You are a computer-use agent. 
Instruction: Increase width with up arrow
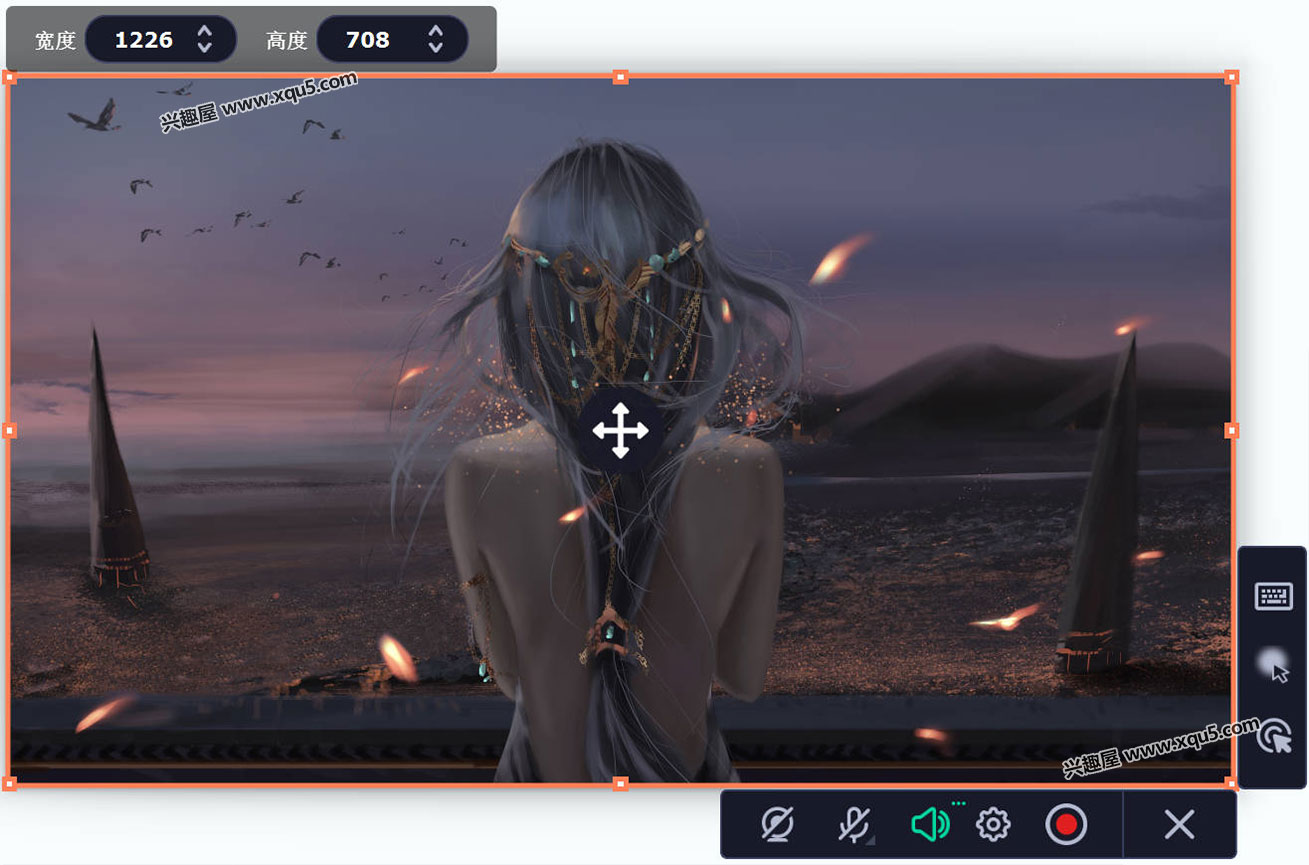[205, 31]
